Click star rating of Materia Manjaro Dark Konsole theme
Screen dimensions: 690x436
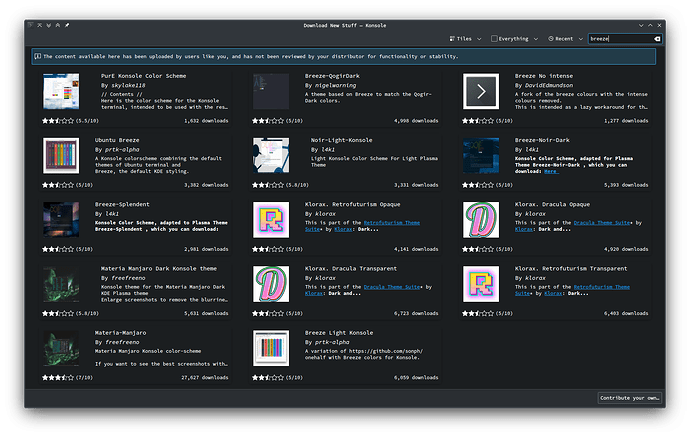pos(58,313)
